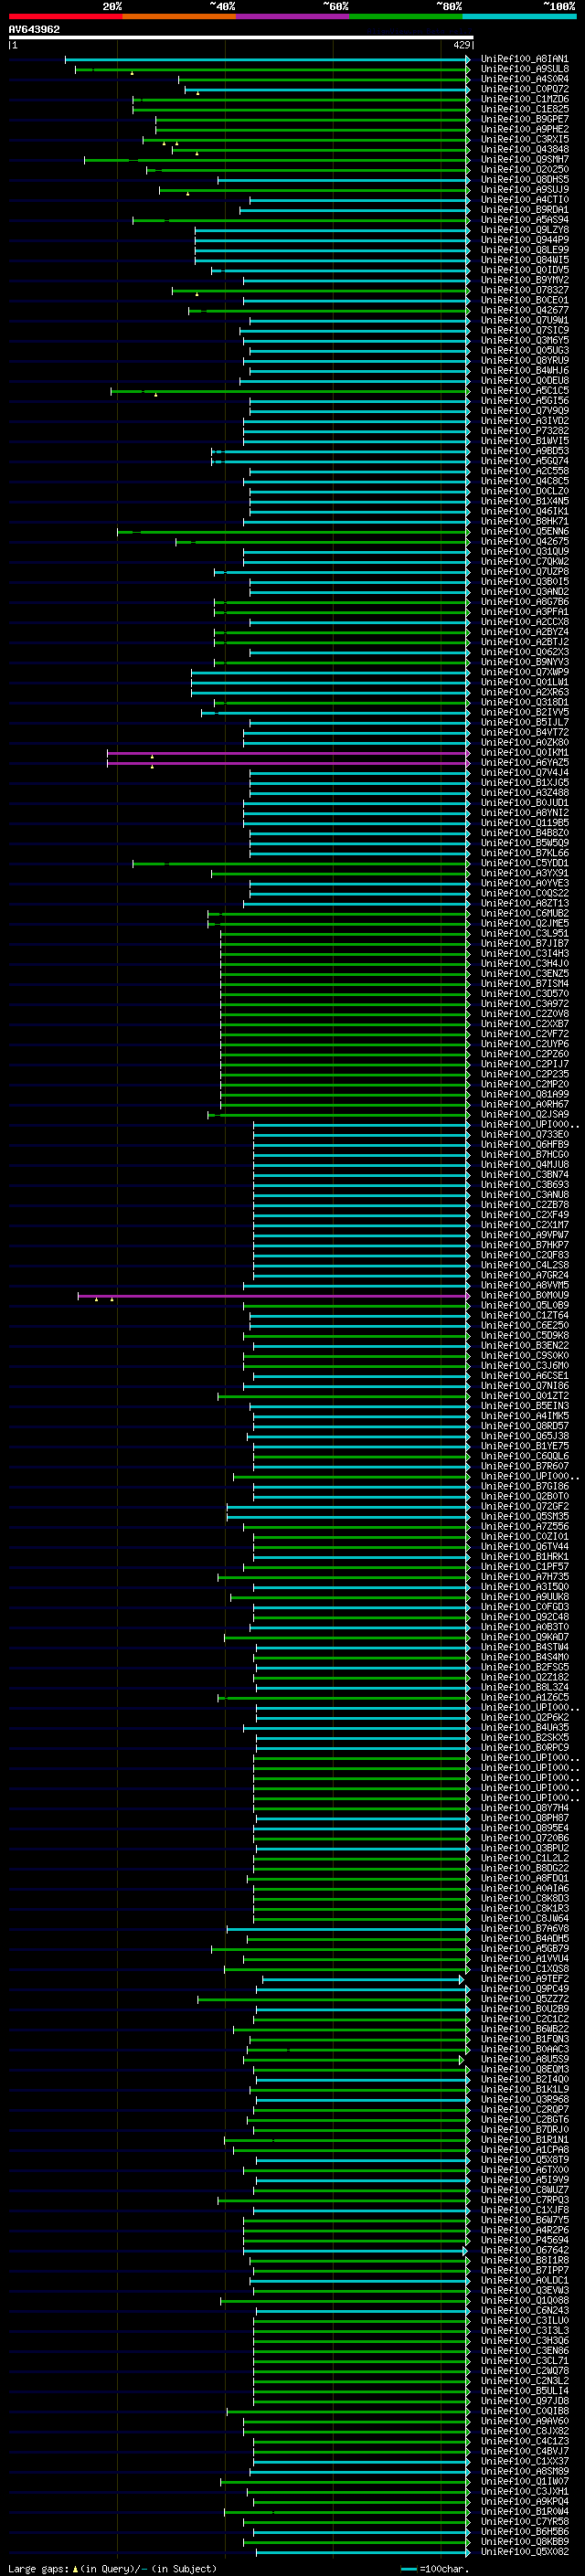Click the query start position 1
The image size is (585, 2576).
click(x=13, y=45)
